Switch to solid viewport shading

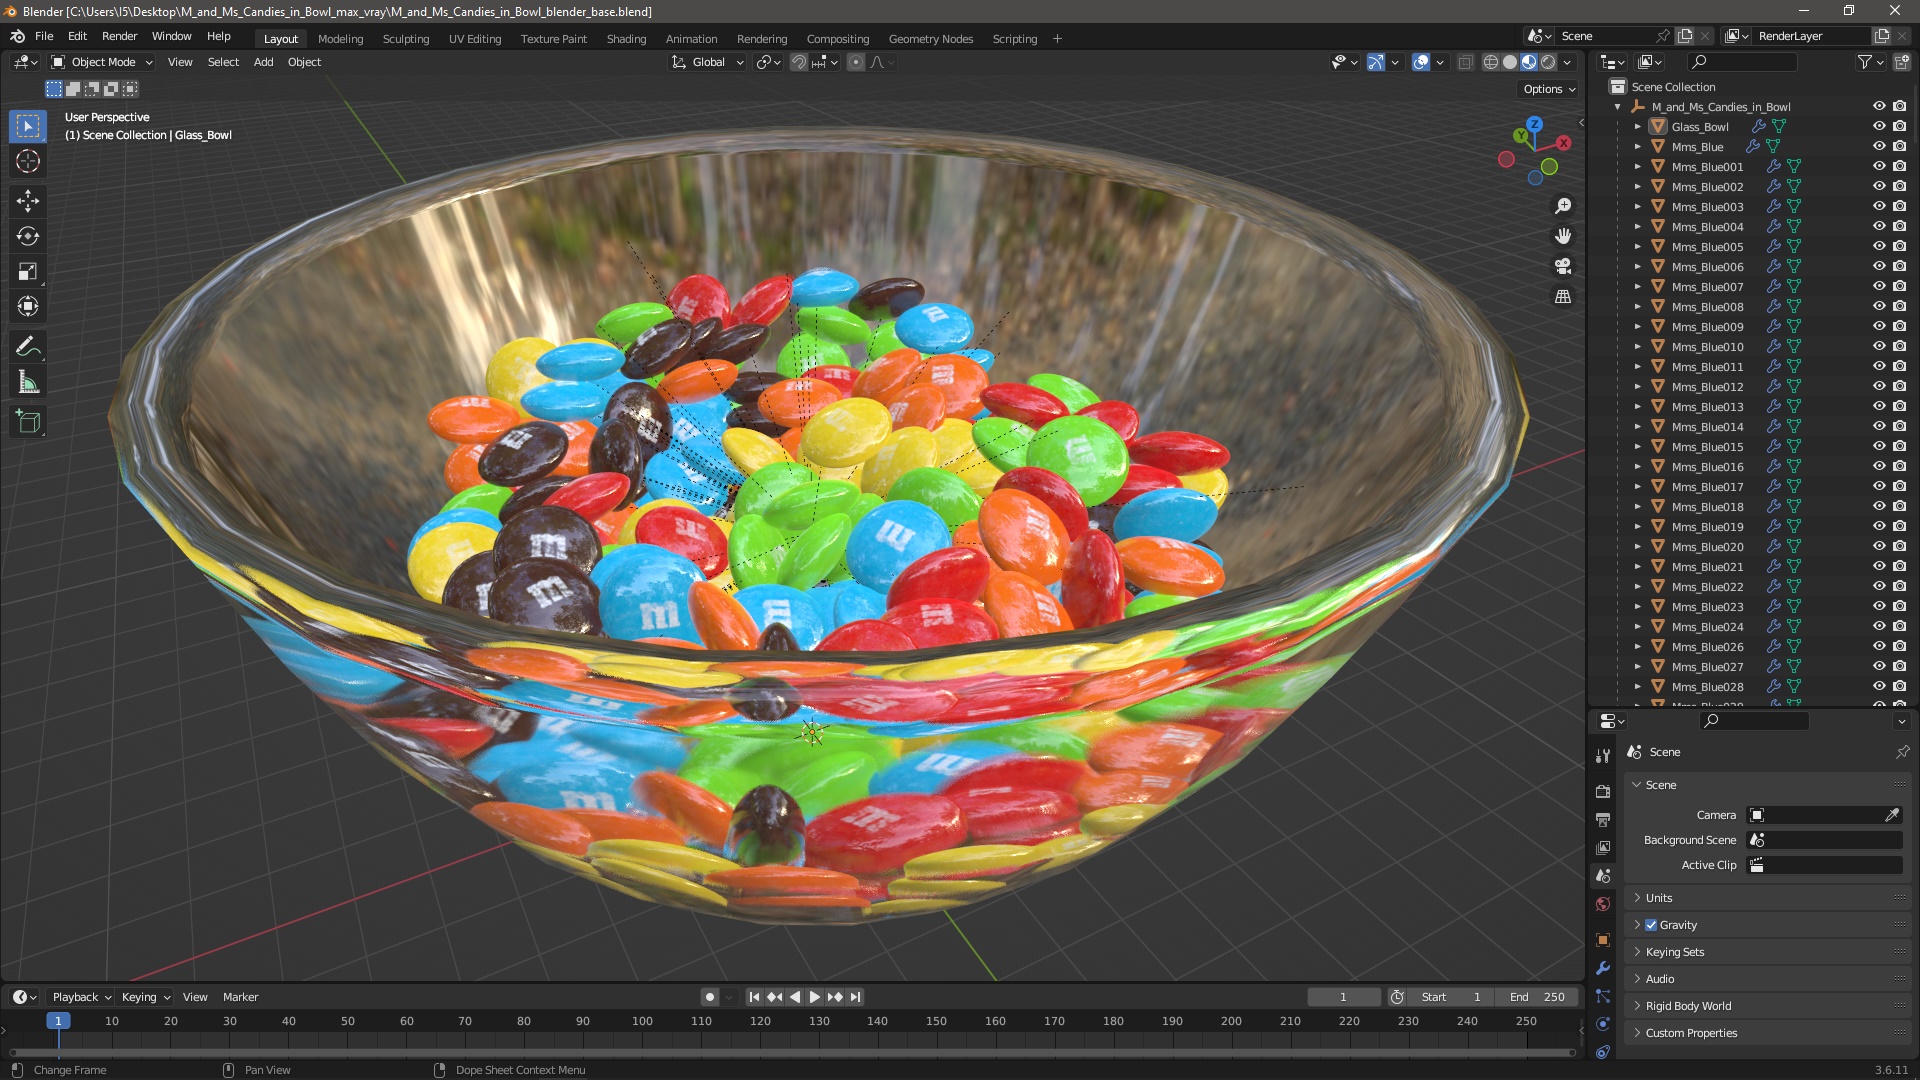(x=1510, y=62)
